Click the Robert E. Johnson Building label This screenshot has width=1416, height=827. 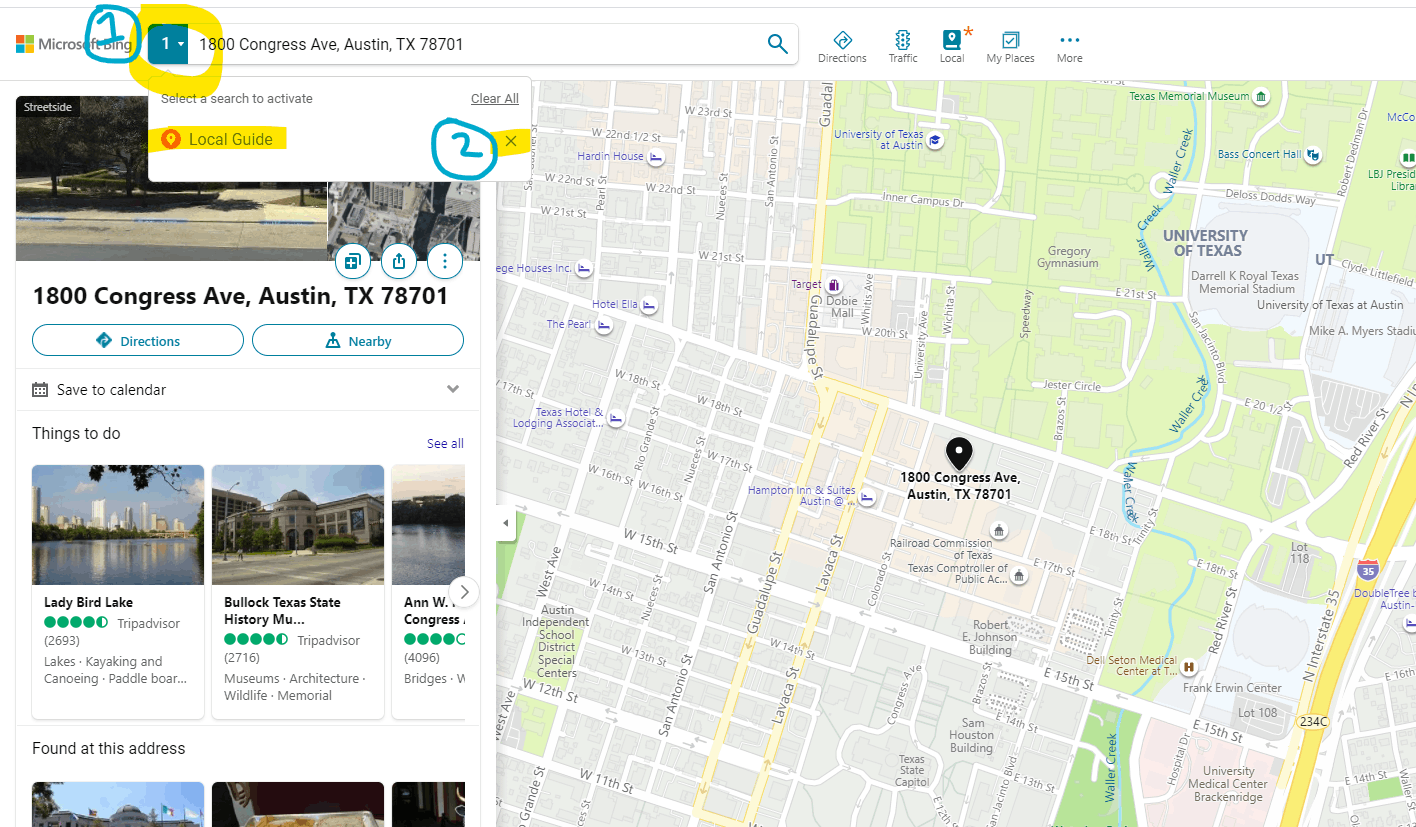pyautogui.click(x=990, y=637)
